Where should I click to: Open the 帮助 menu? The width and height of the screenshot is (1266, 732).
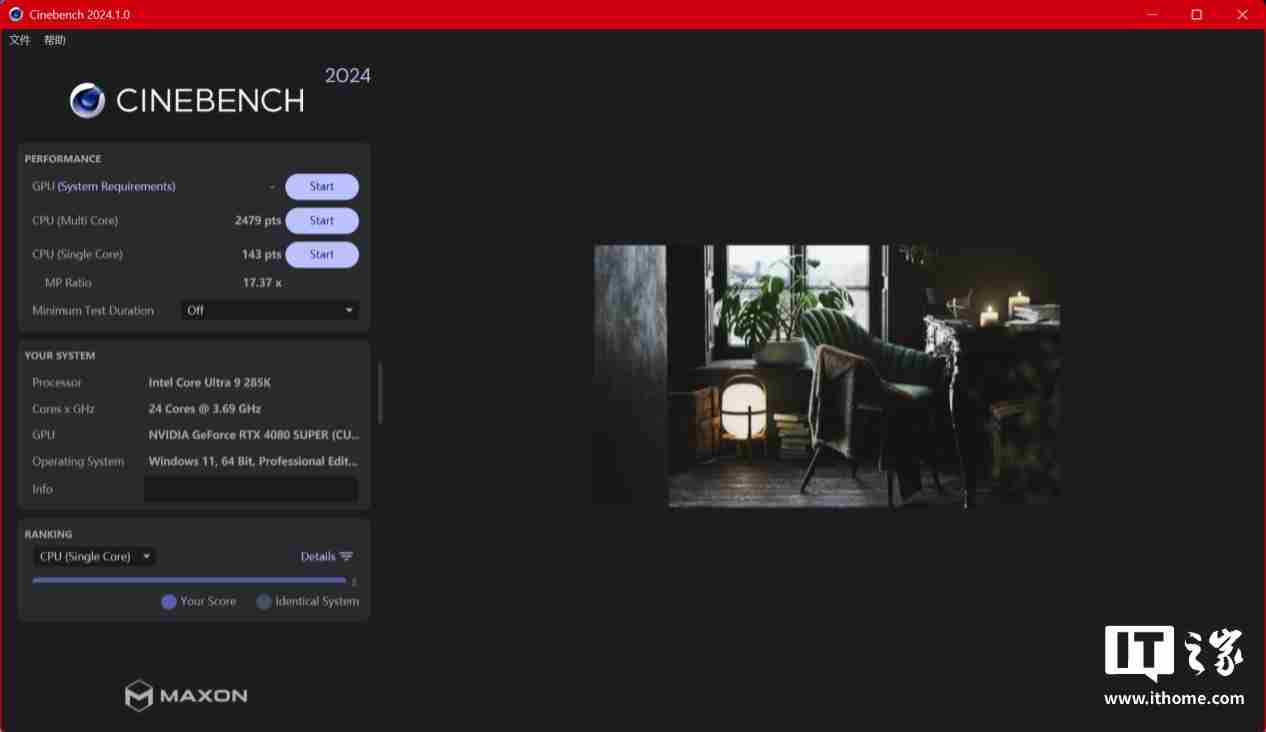tap(55, 40)
